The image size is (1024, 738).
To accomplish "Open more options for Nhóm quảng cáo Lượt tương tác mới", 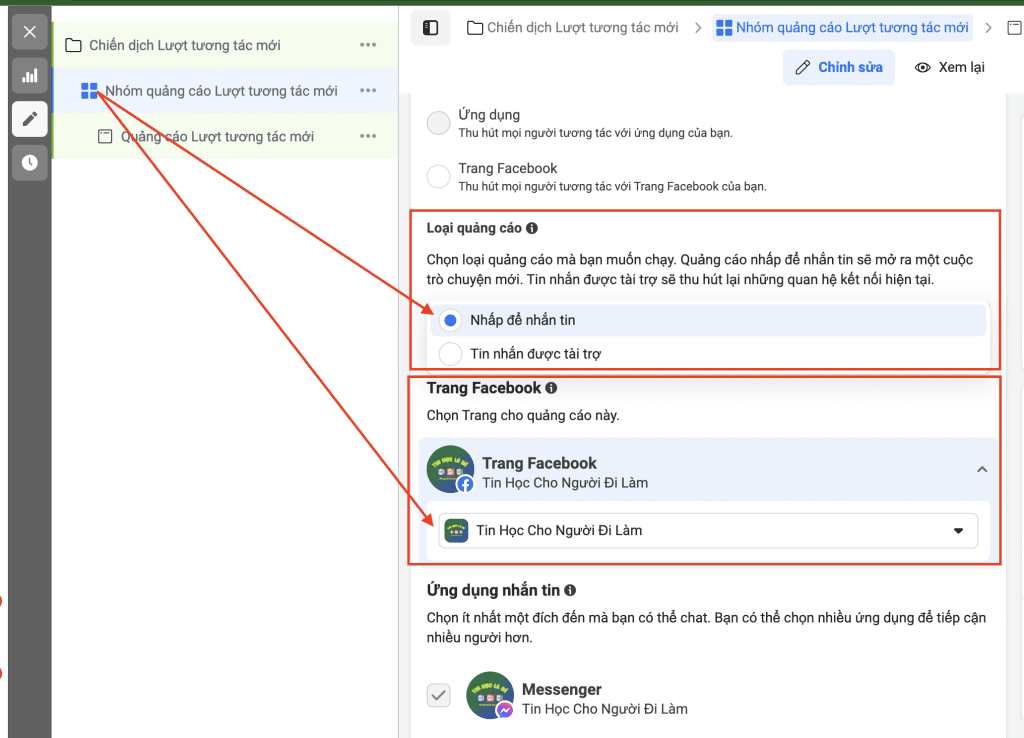I will click(368, 91).
